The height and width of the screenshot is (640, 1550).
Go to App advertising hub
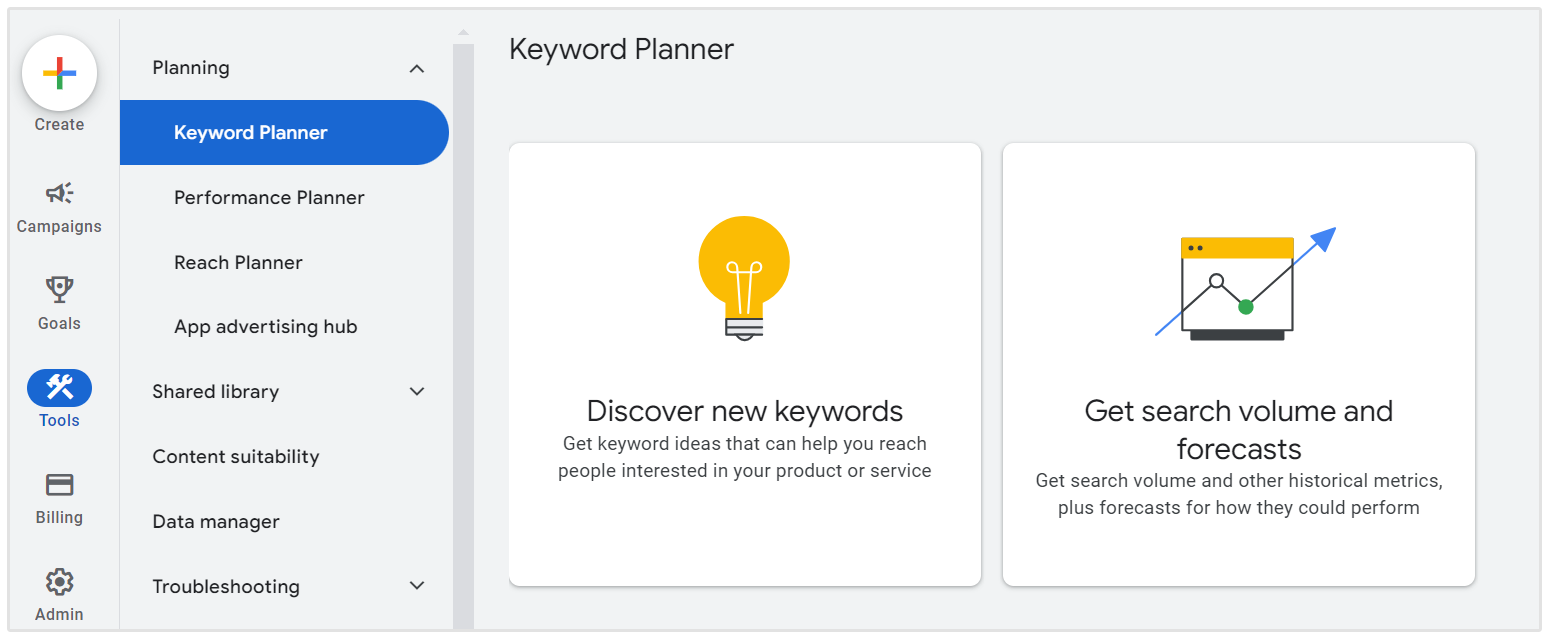[265, 327]
